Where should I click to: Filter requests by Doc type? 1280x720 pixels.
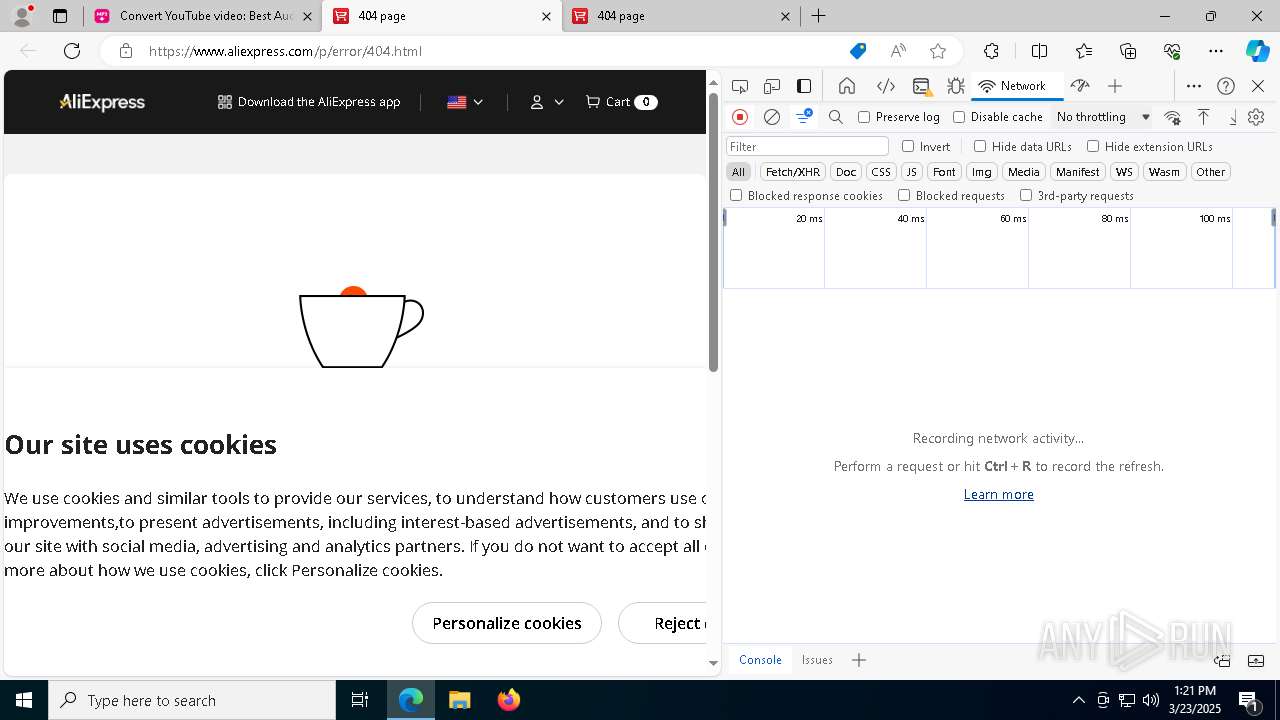(846, 172)
